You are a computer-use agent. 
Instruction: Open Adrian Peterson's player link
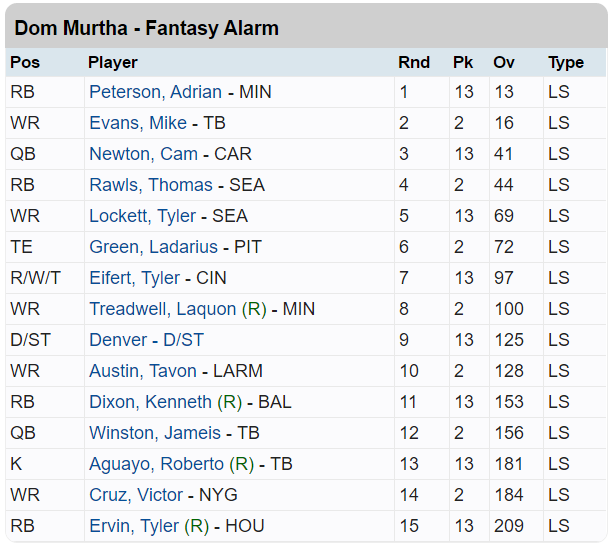155,92
